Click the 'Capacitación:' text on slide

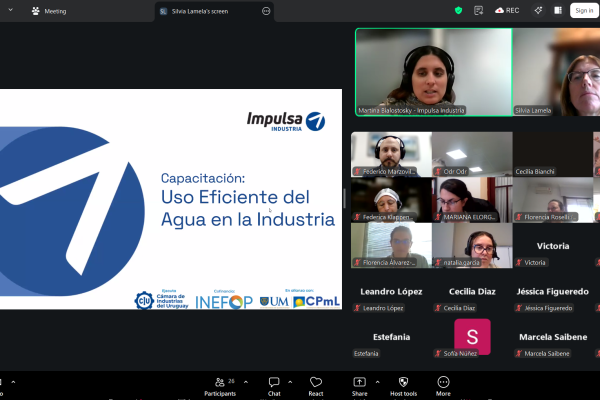pos(203,178)
